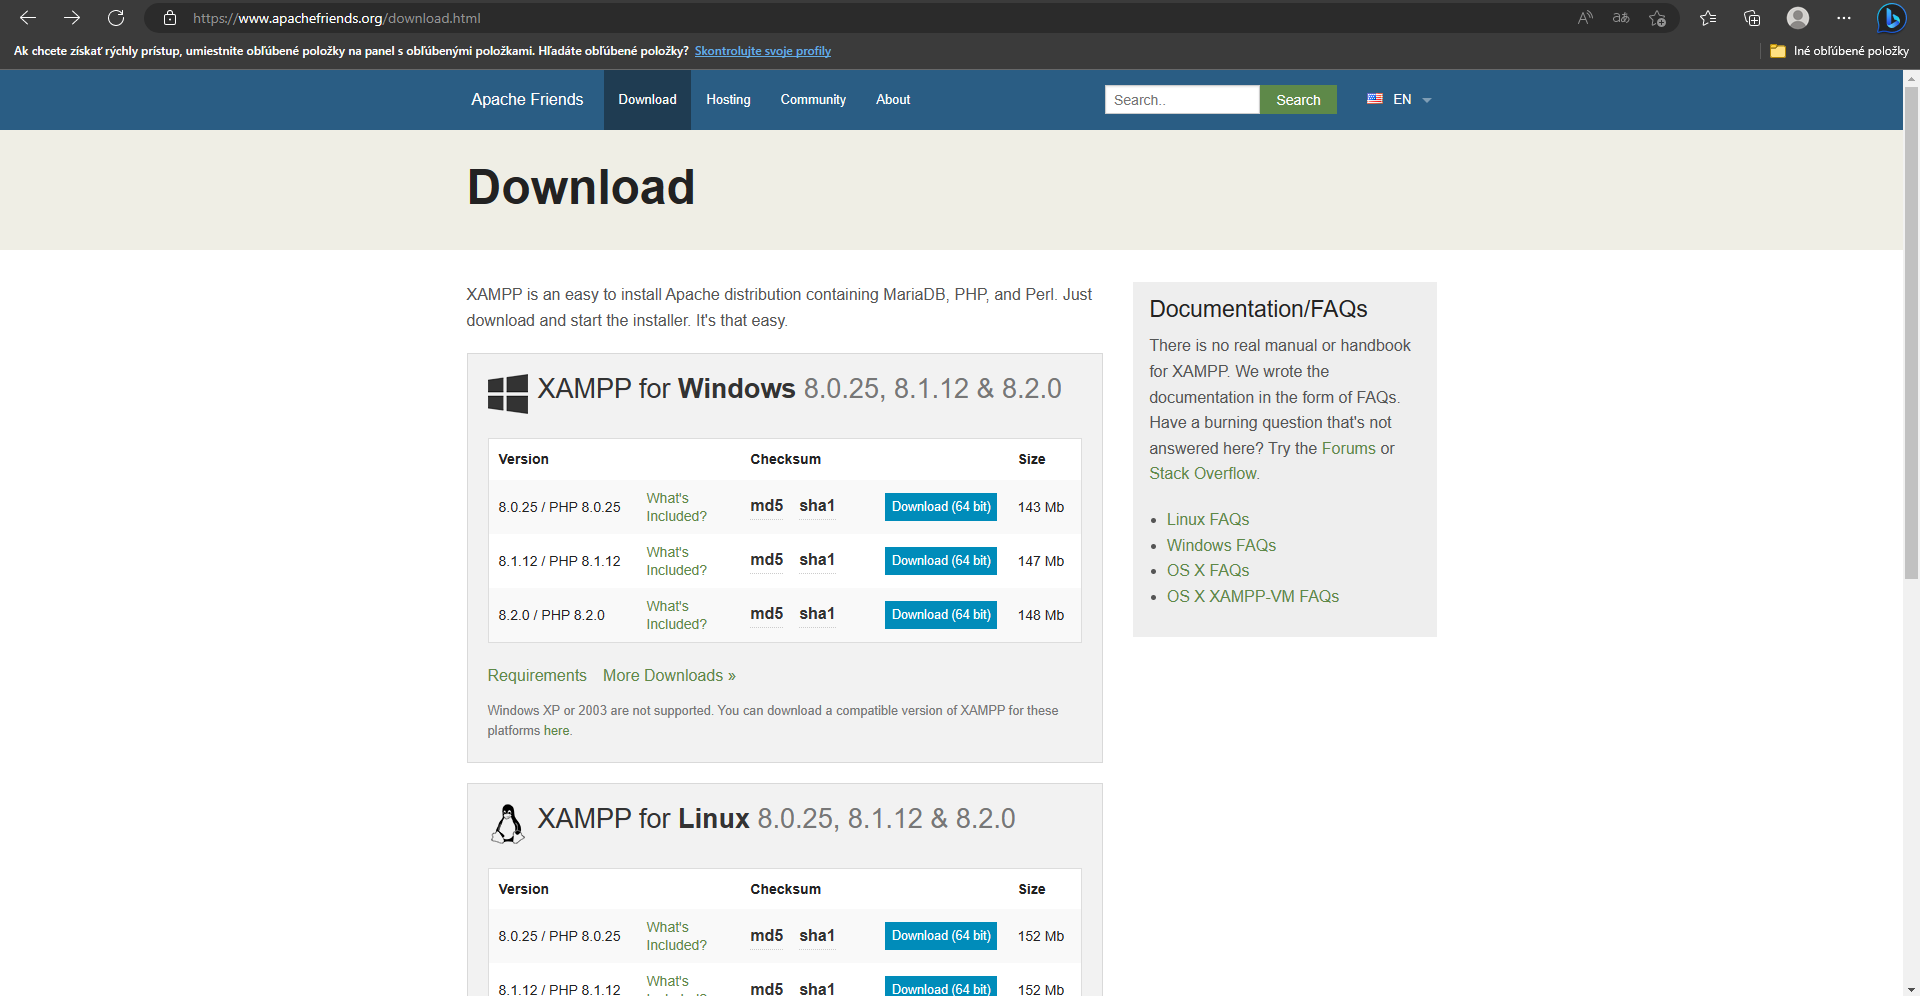Show md5 checksum for Windows 8.0.25

[x=766, y=506]
